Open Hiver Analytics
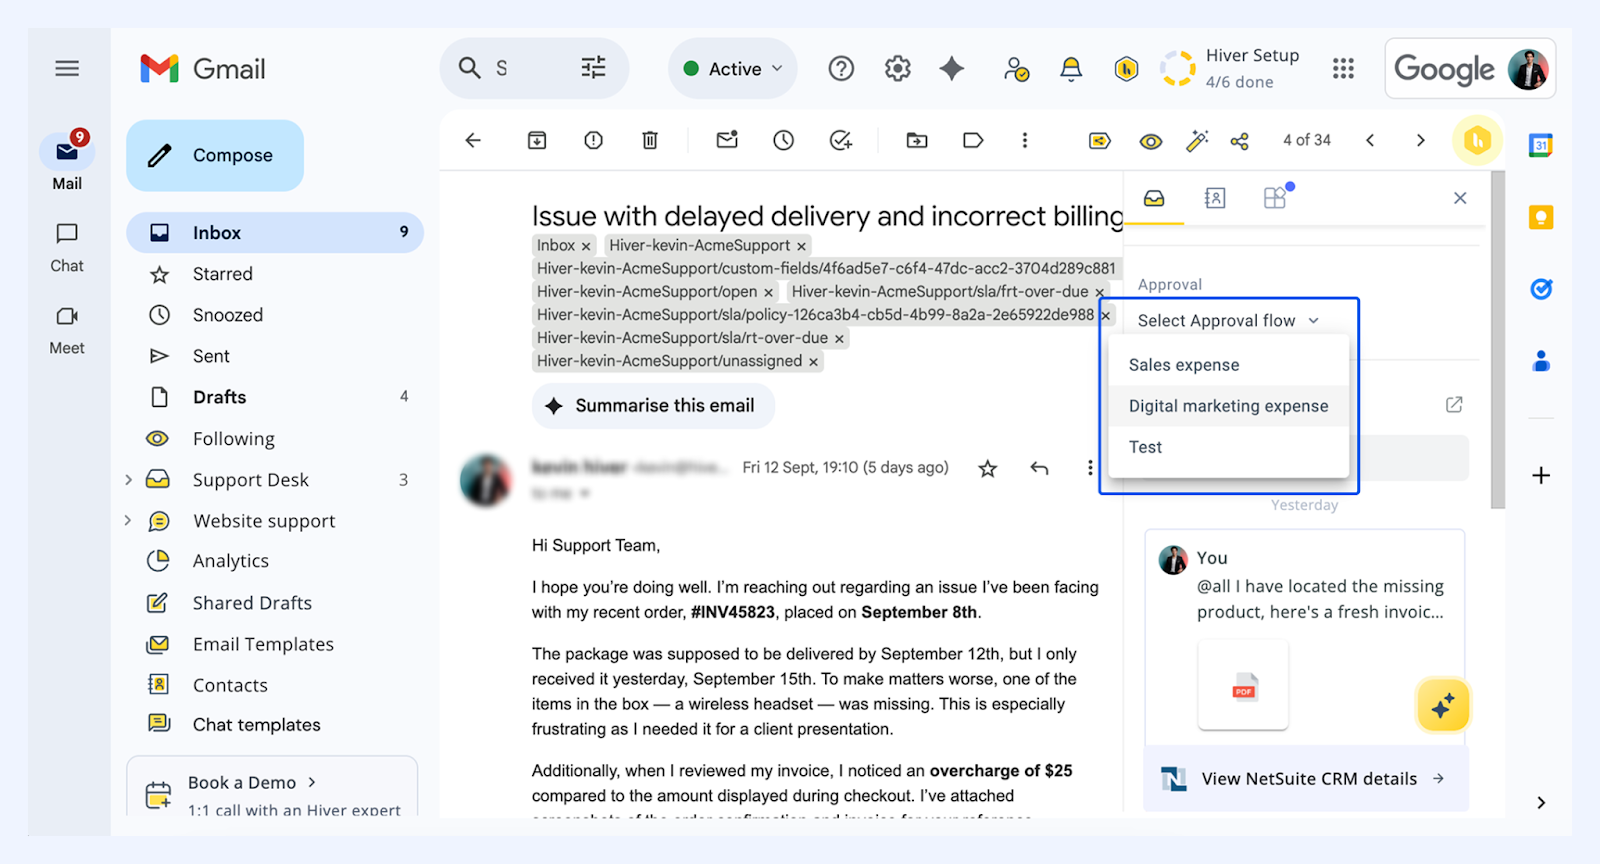Image resolution: width=1600 pixels, height=864 pixels. (230, 561)
